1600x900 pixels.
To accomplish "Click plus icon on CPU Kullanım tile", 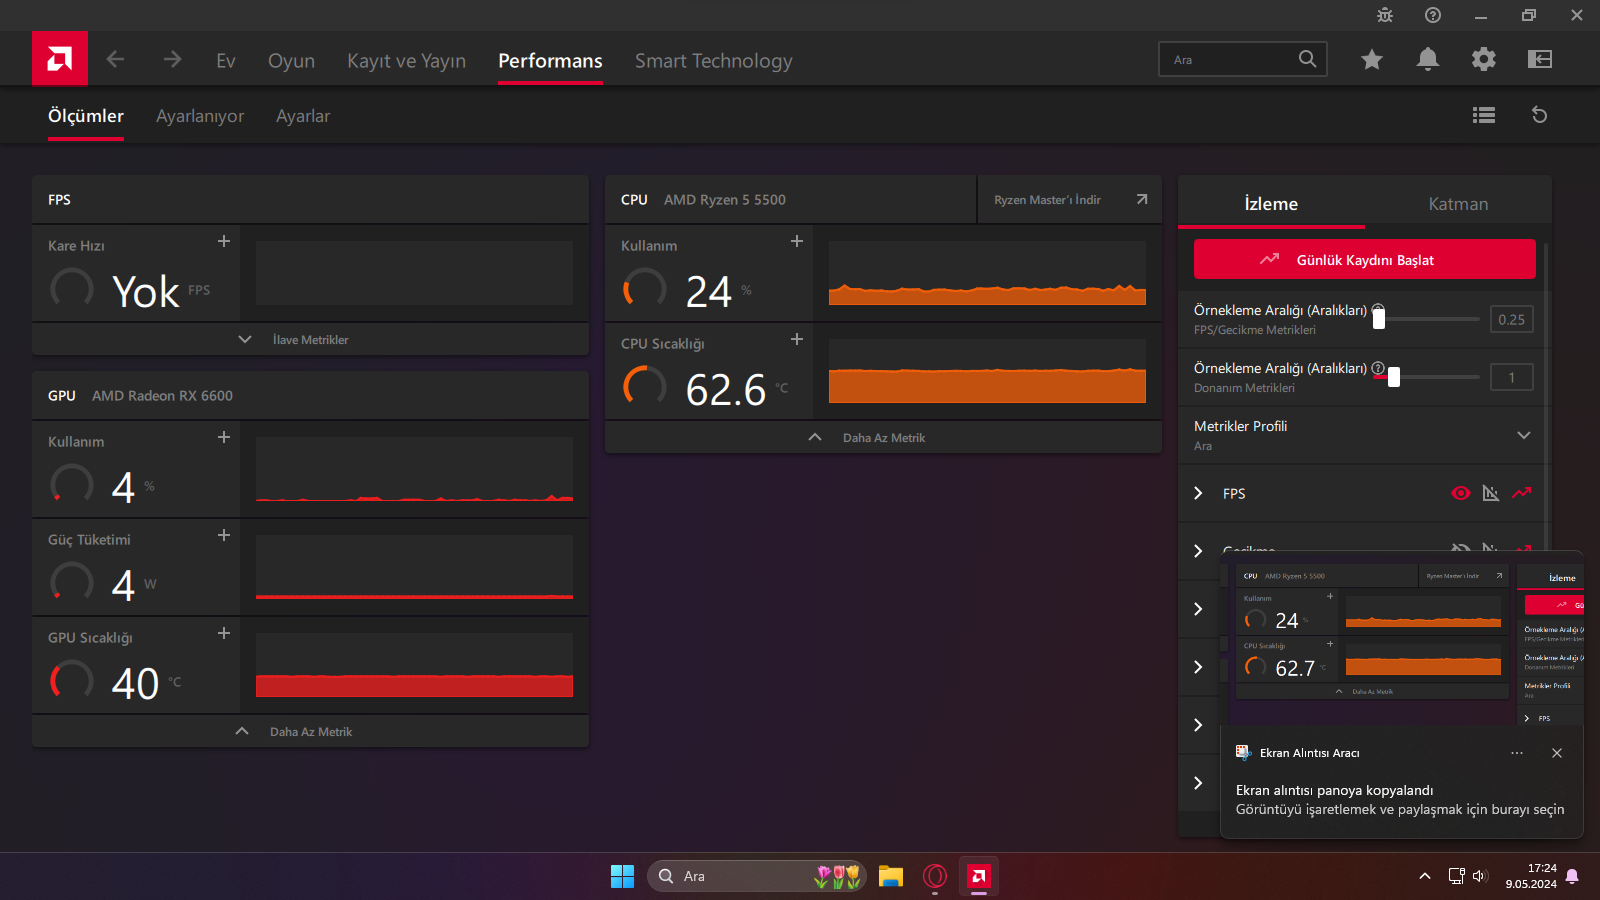I will [797, 241].
